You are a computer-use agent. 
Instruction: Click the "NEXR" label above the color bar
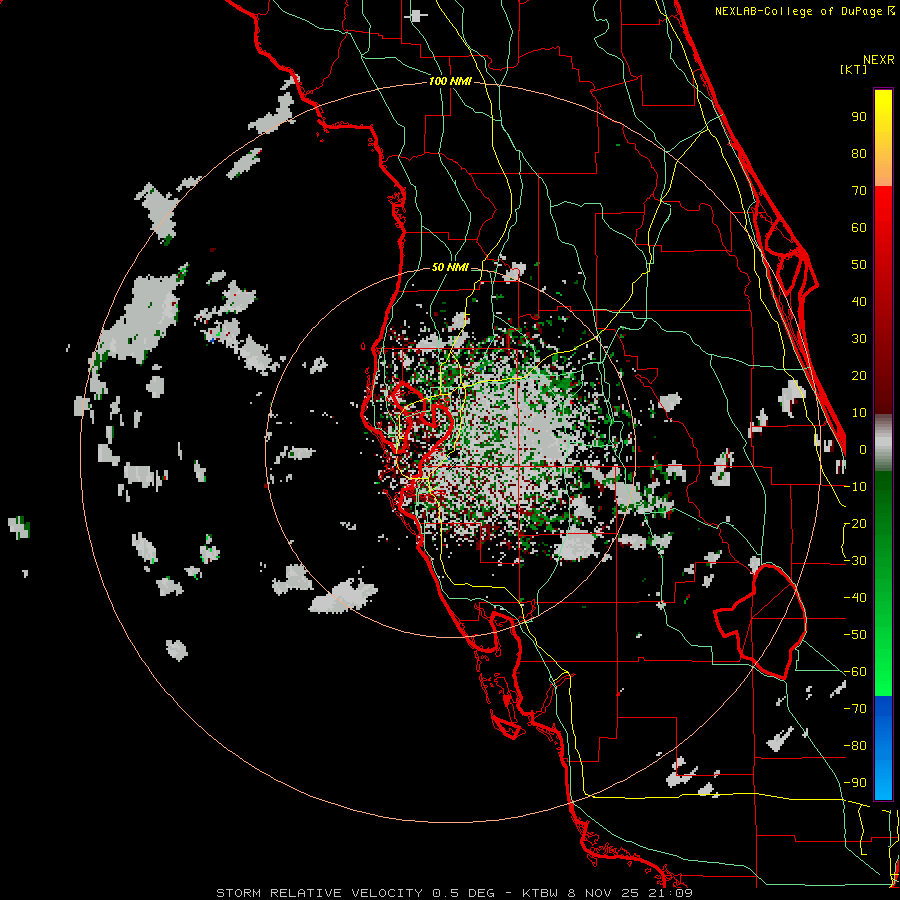[878, 60]
